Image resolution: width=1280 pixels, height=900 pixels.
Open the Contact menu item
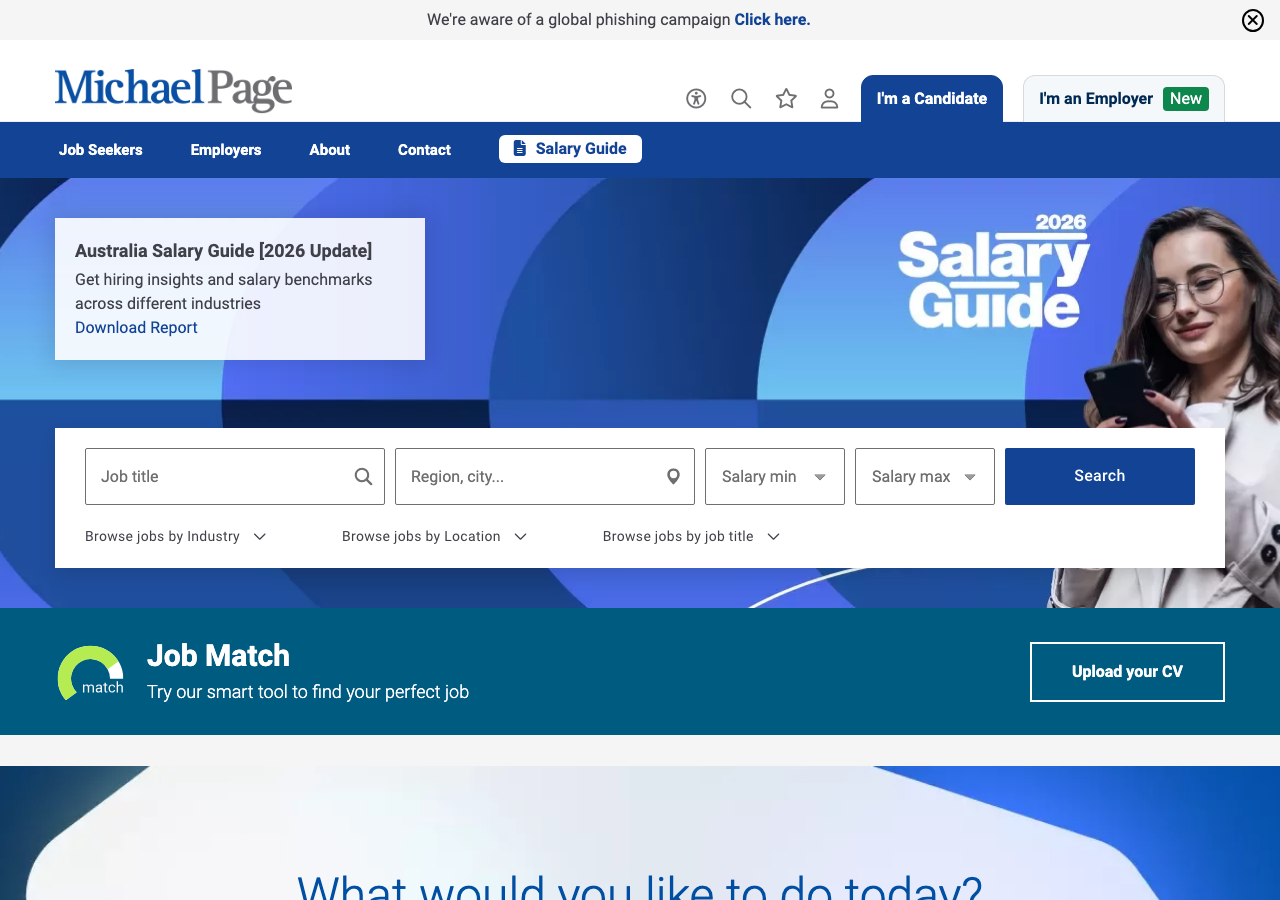coord(424,150)
